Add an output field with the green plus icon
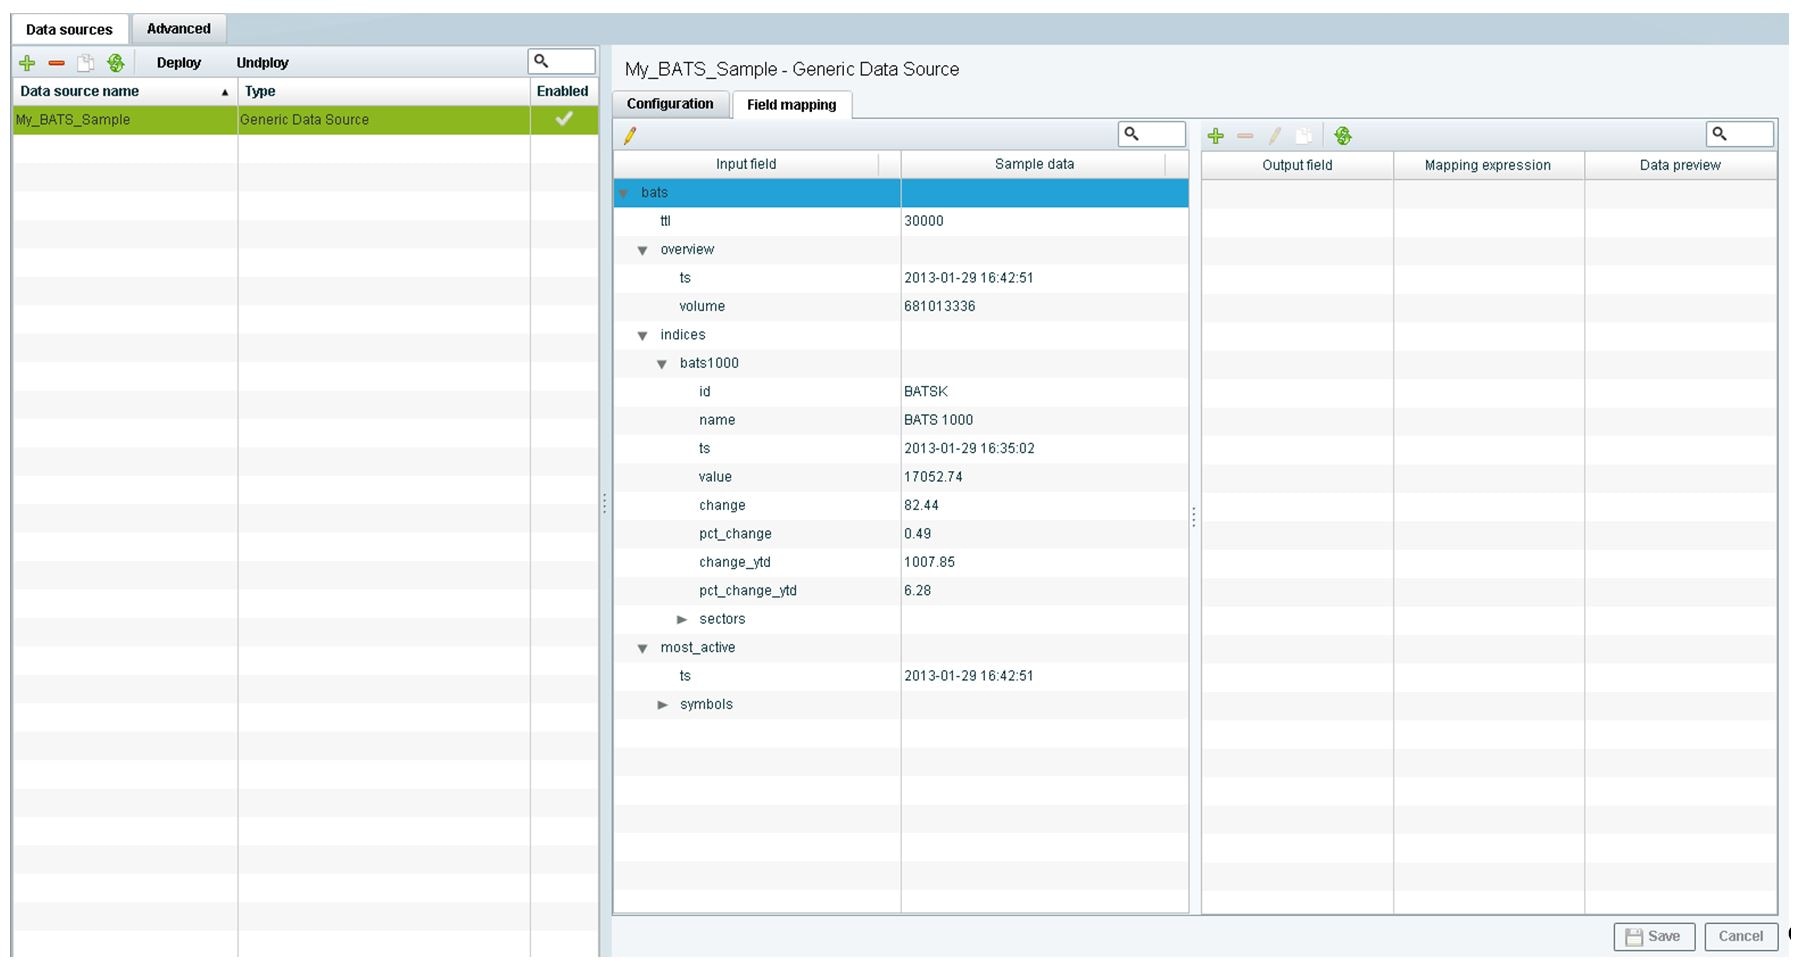Screen dimensions: 1816x979 [x=1216, y=136]
